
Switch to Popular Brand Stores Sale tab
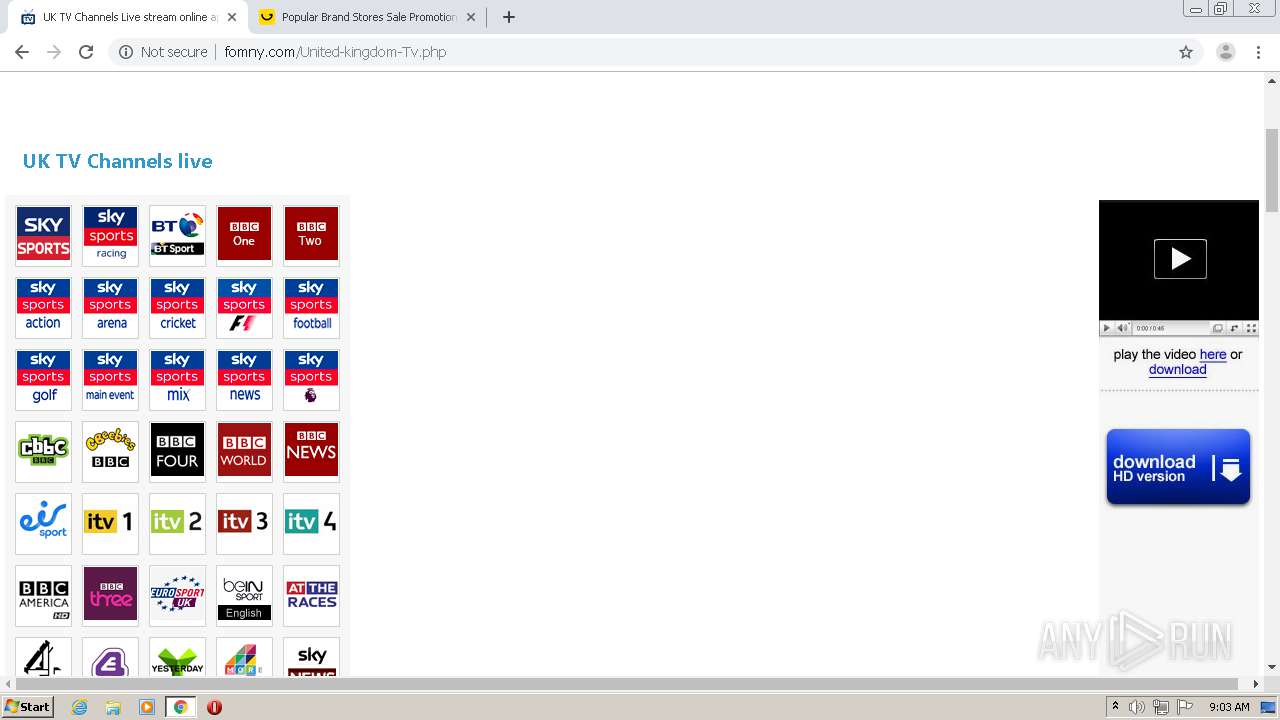pyautogui.click(x=367, y=17)
